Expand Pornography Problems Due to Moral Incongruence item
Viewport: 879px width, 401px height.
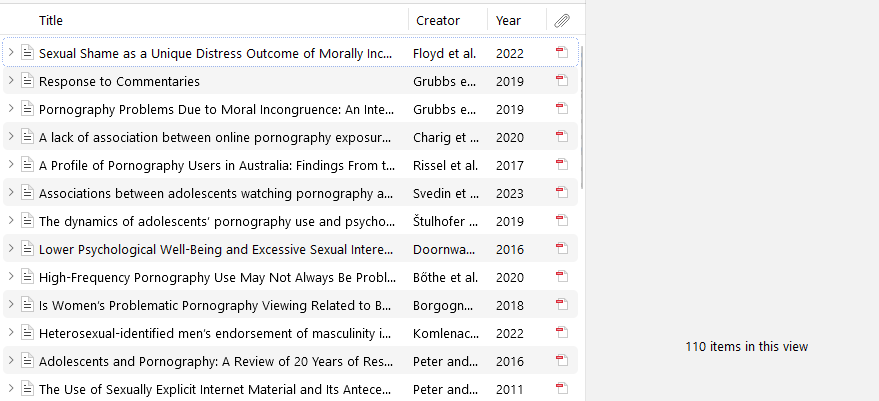(x=11, y=108)
